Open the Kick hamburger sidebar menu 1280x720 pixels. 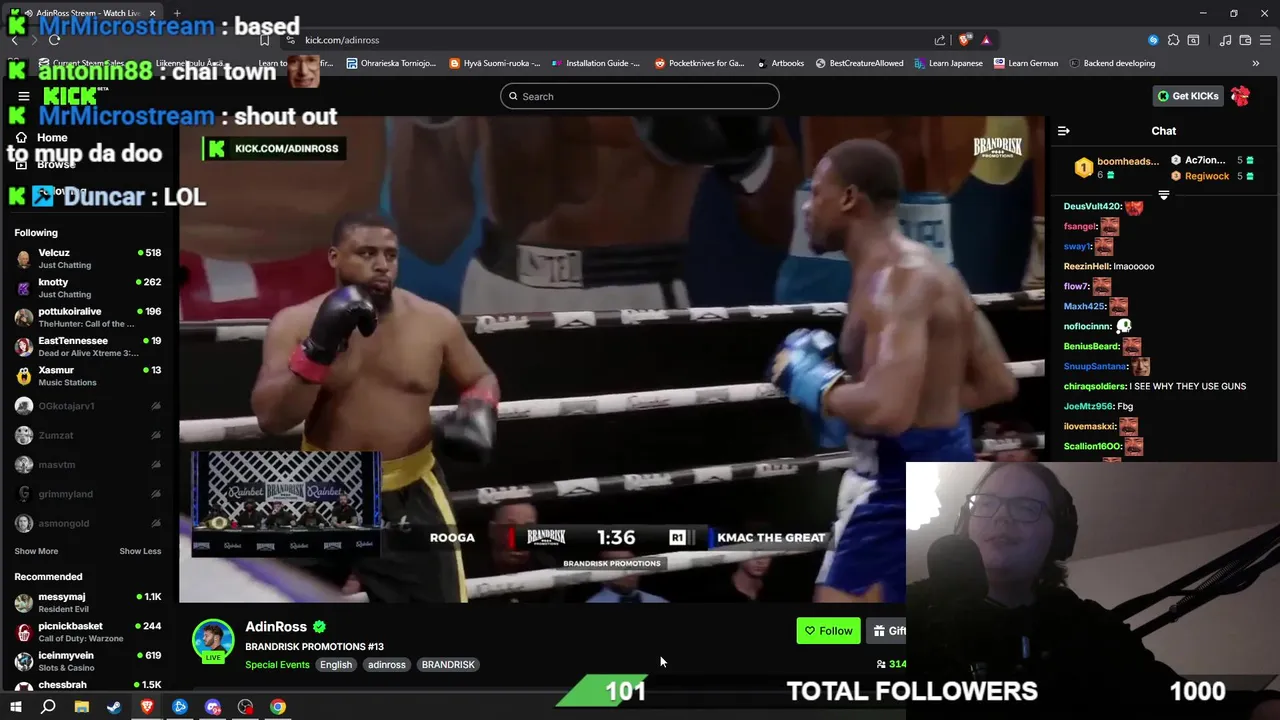point(23,96)
